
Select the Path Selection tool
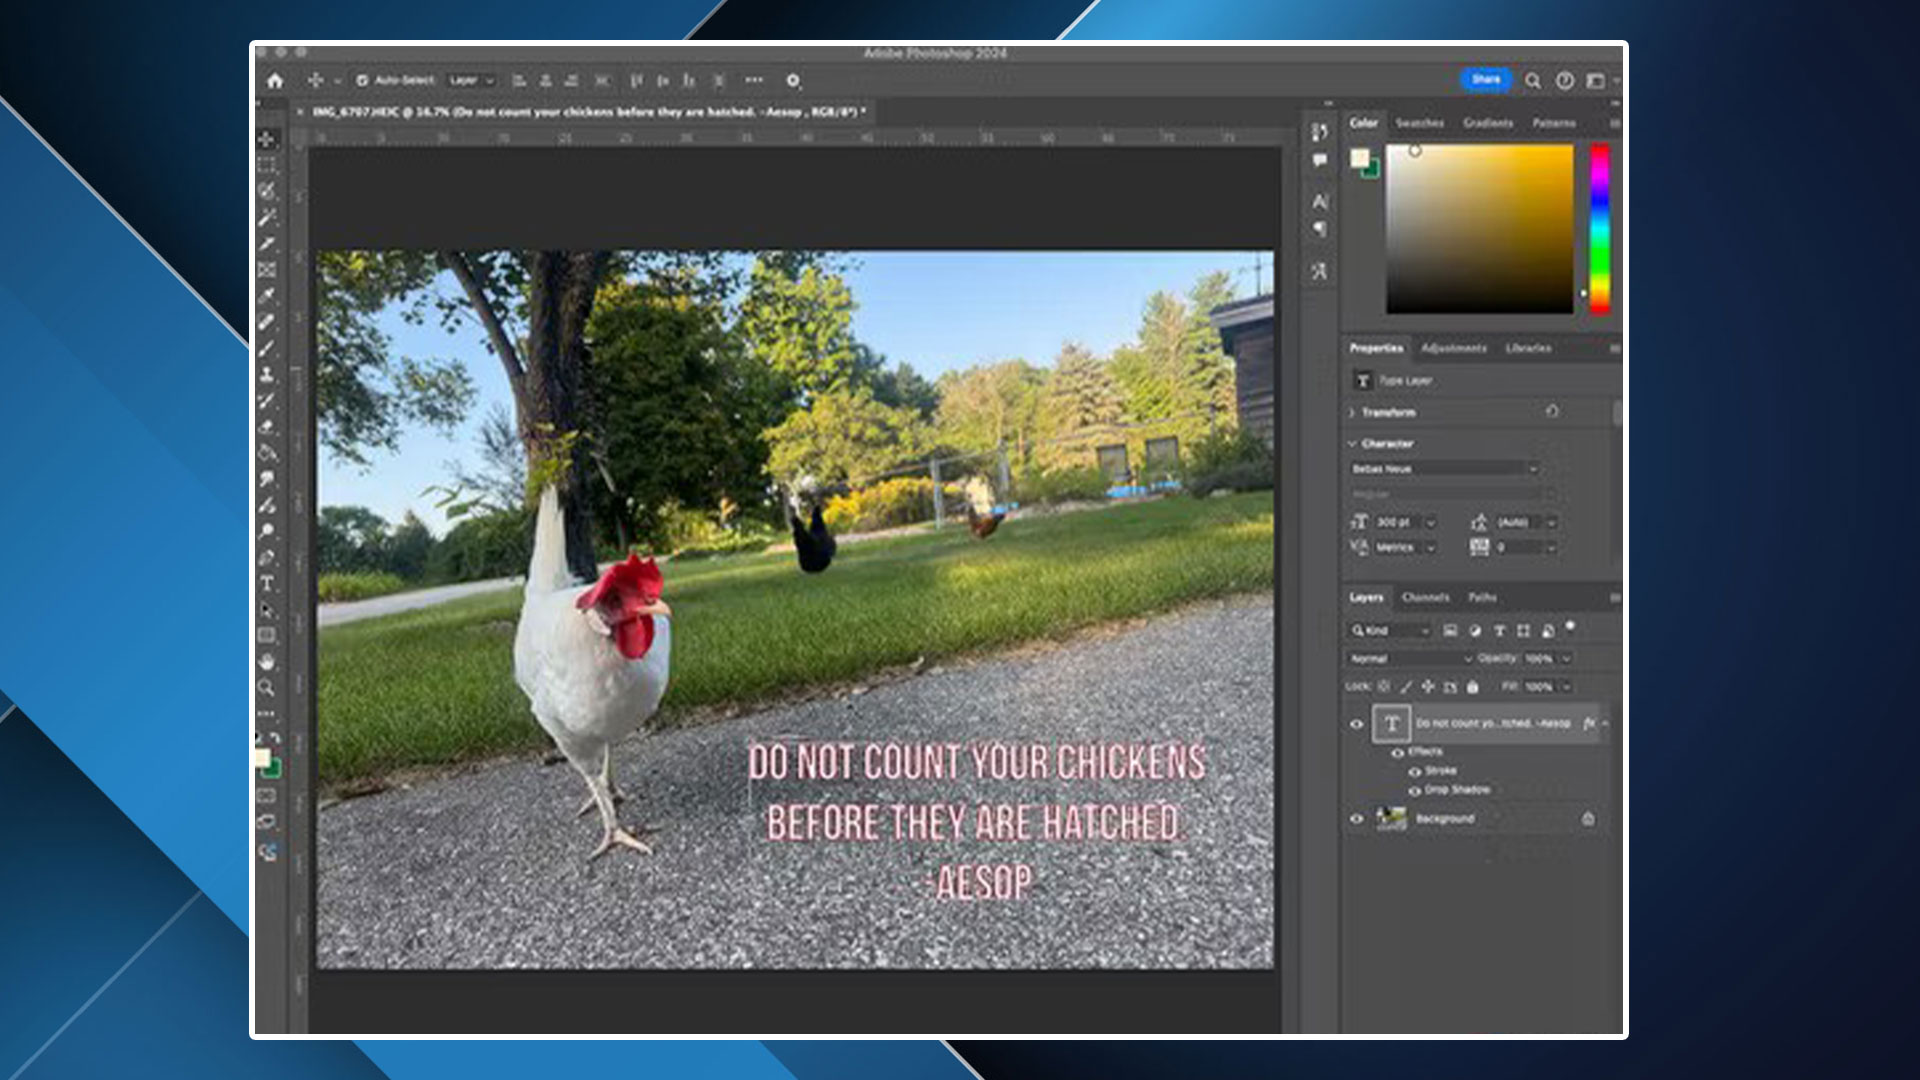coord(266,610)
